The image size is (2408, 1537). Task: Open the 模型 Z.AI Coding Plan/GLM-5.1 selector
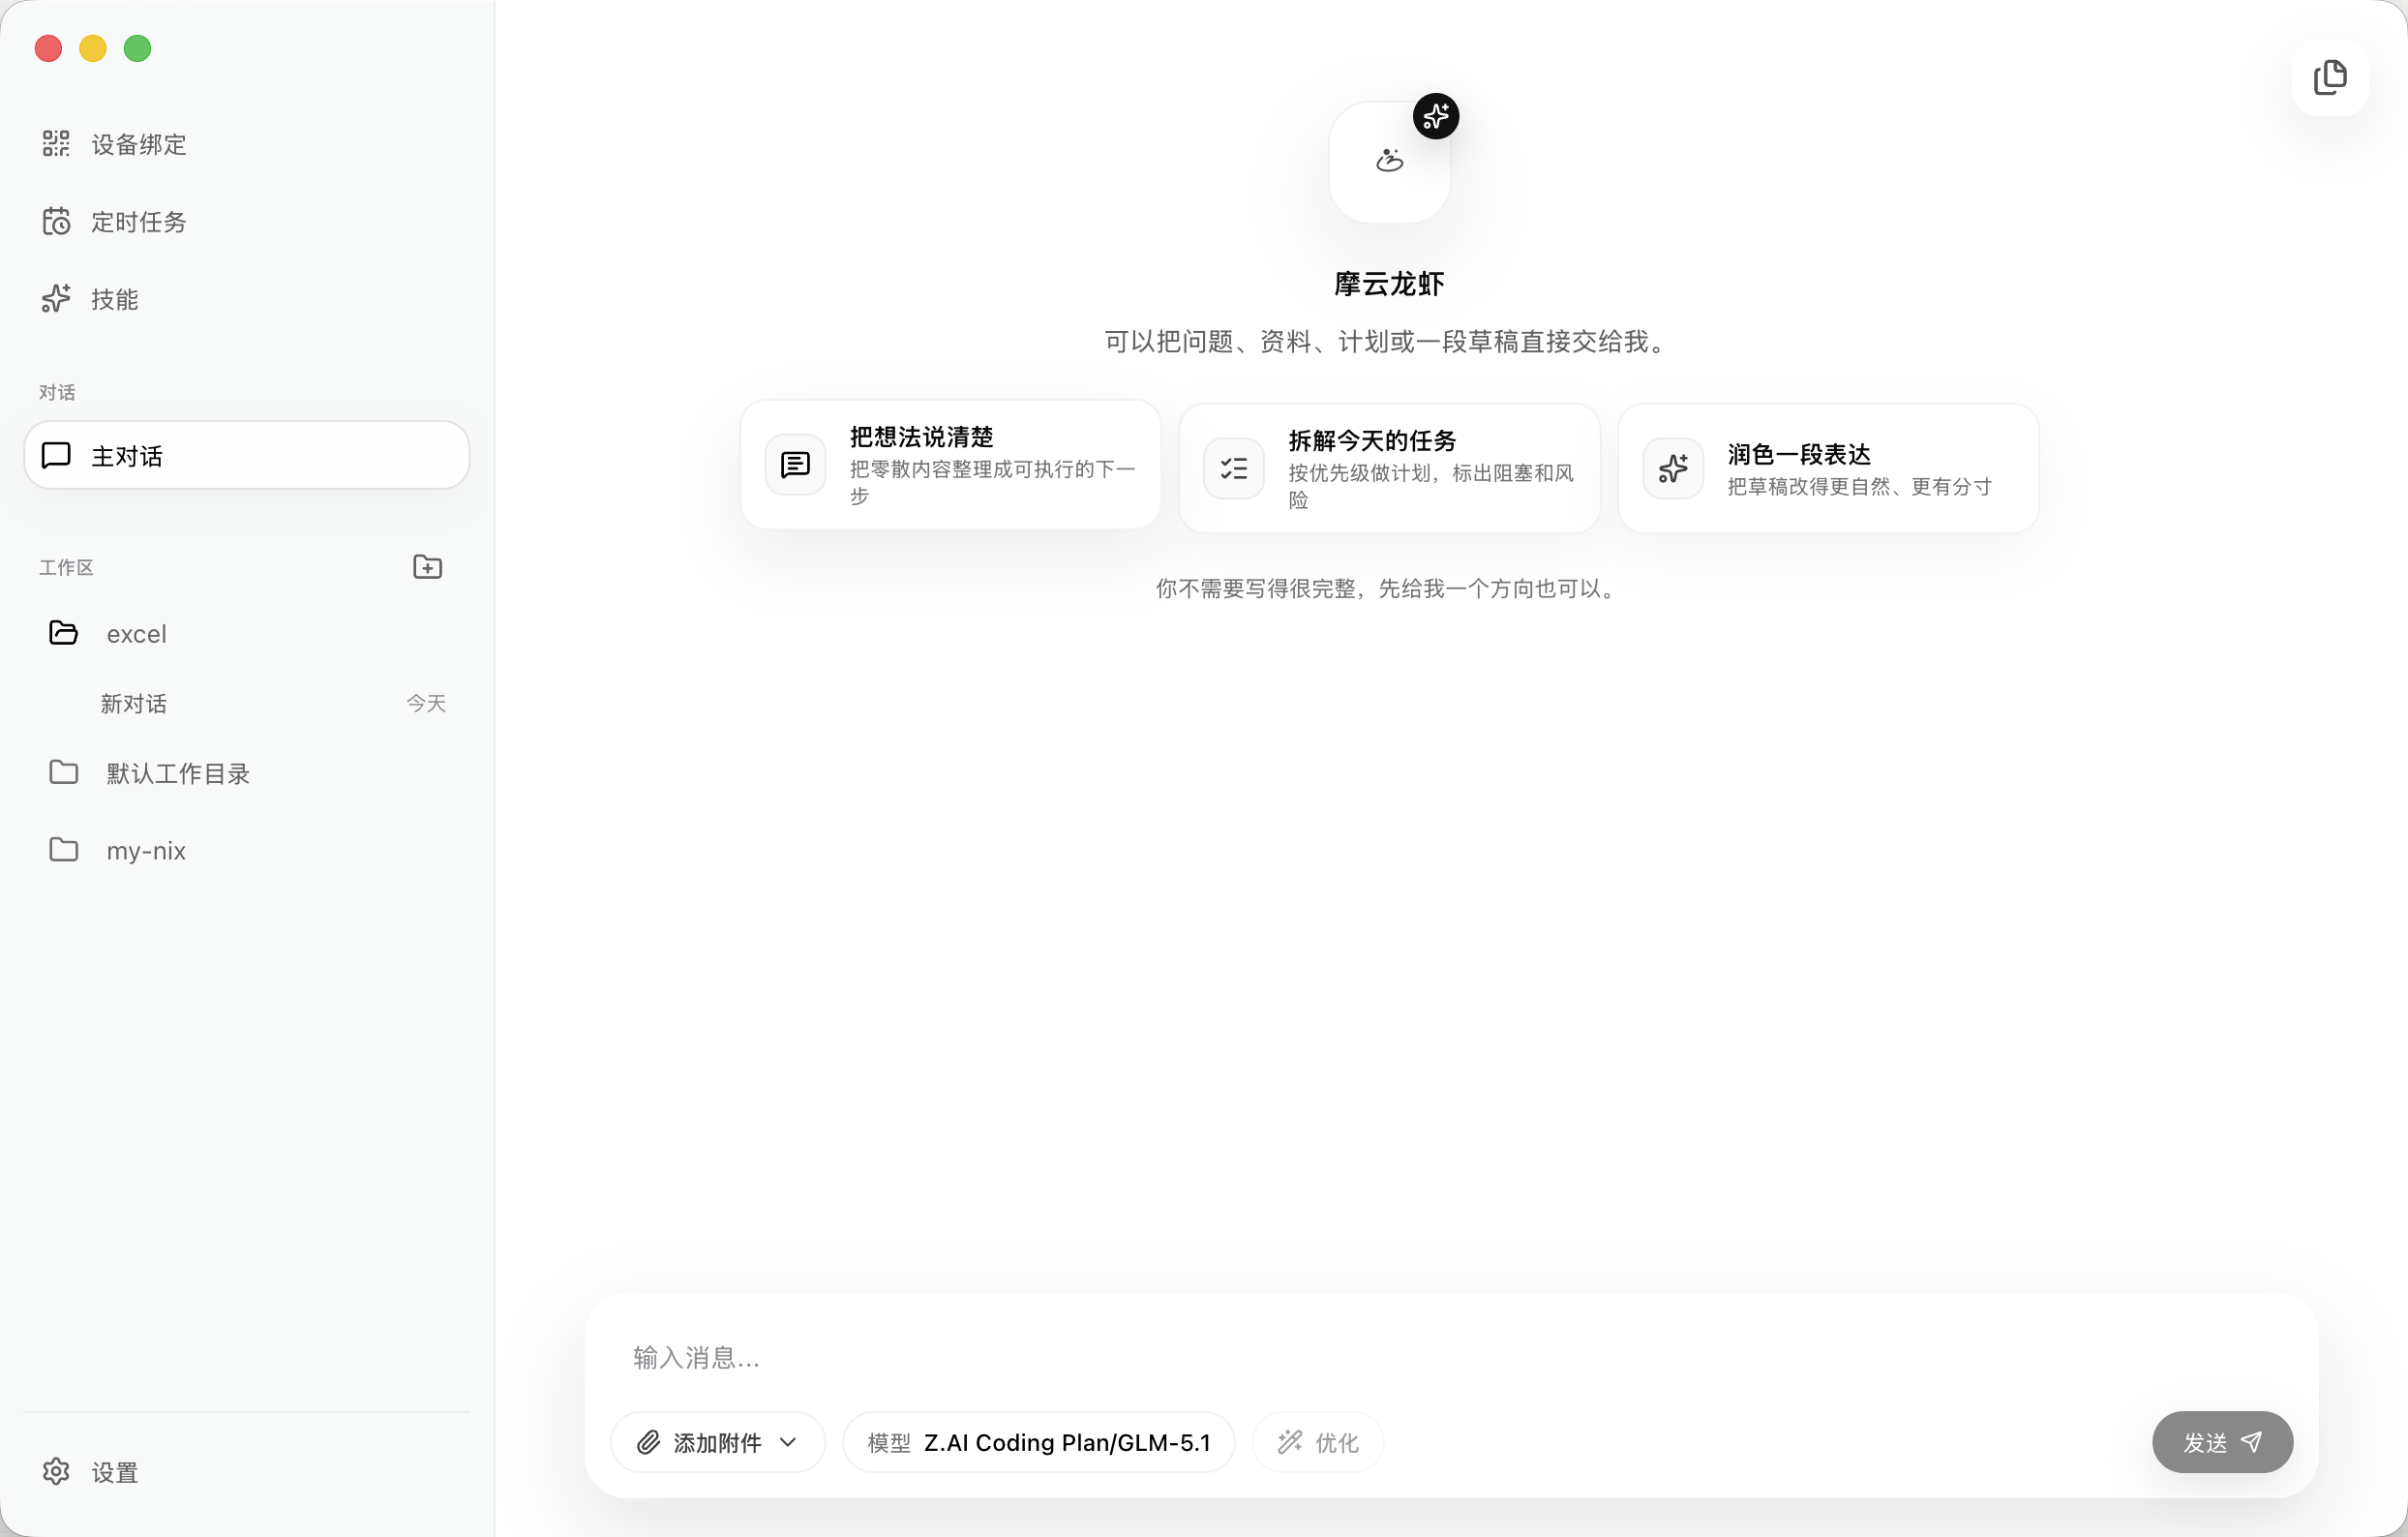tap(1039, 1442)
